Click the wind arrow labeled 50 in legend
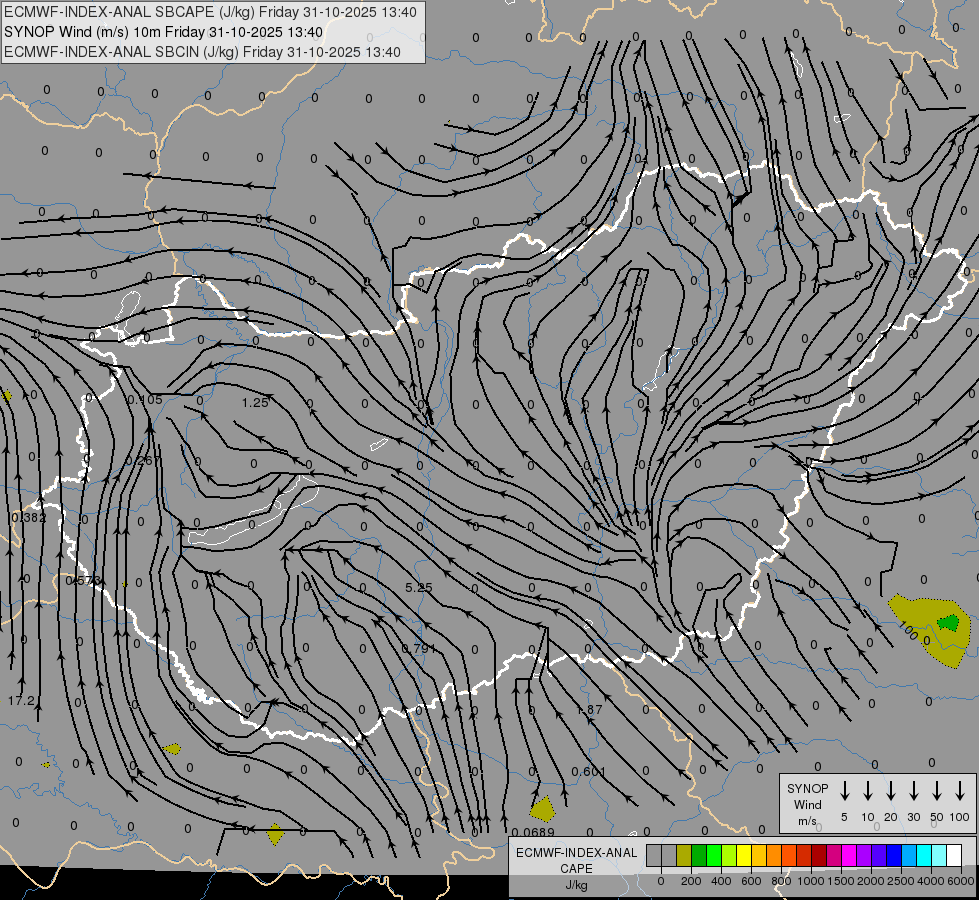This screenshot has width=979, height=900. 937,791
